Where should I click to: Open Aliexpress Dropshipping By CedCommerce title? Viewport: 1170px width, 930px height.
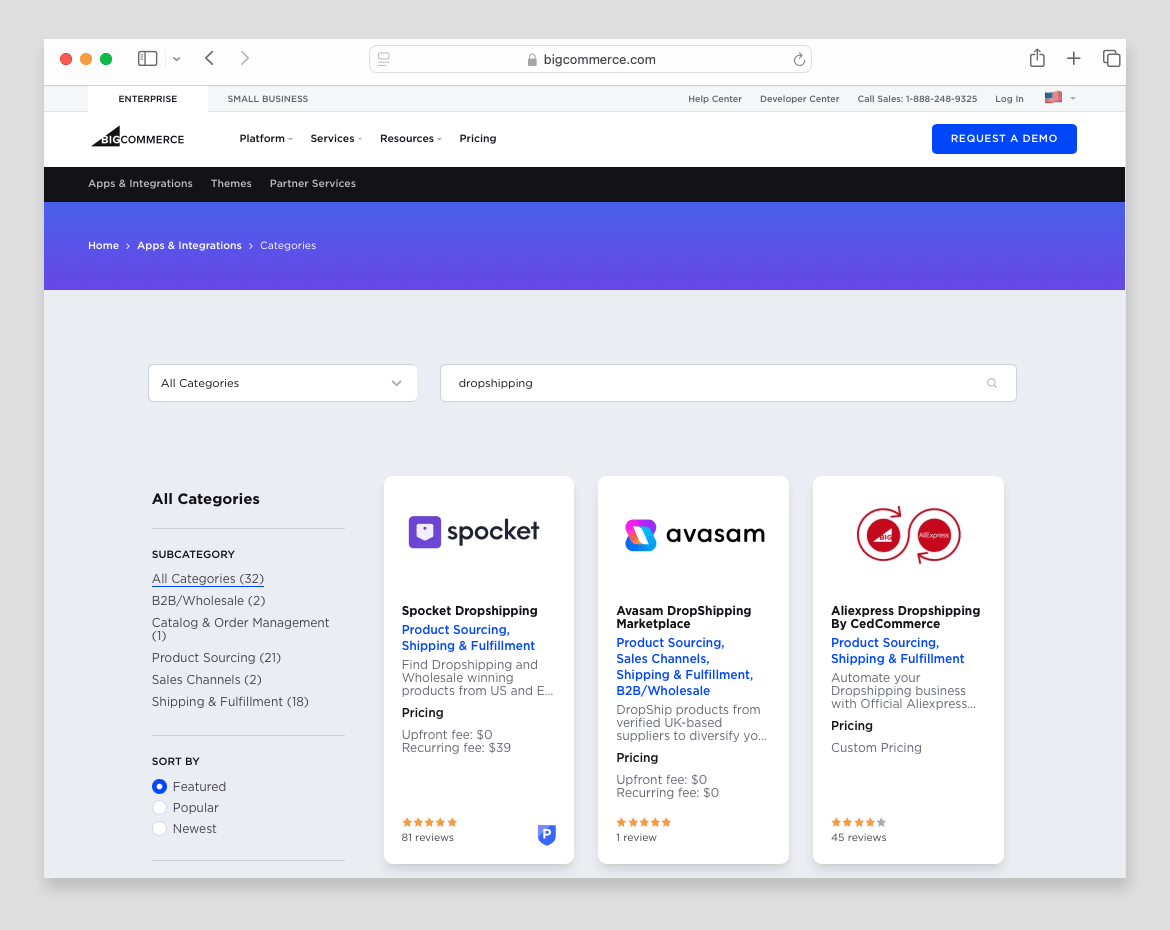905,617
